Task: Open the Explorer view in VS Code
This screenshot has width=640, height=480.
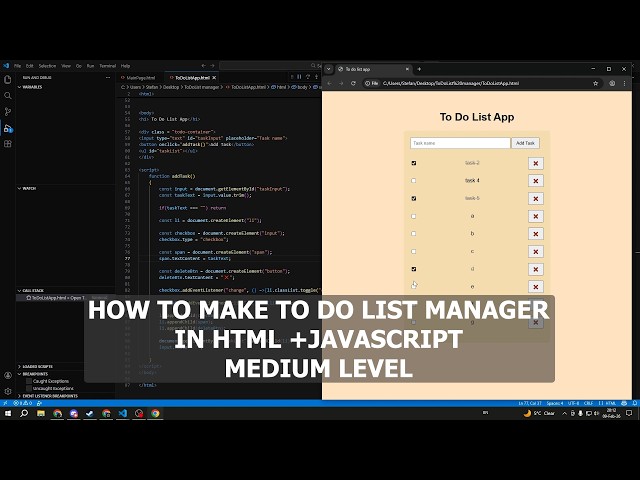Action: 8,80
